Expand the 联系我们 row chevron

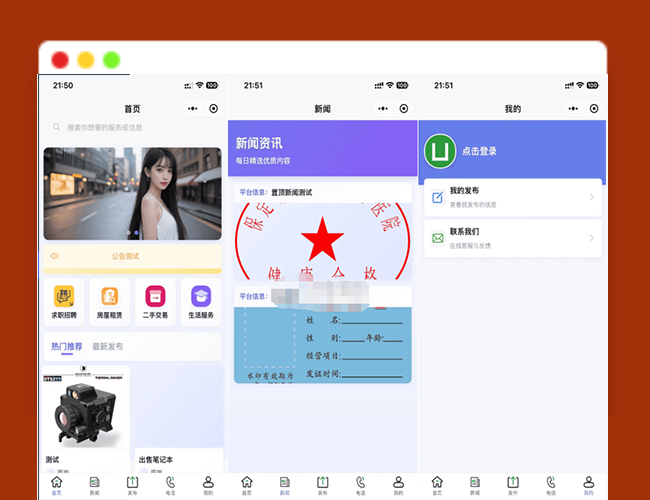592,238
